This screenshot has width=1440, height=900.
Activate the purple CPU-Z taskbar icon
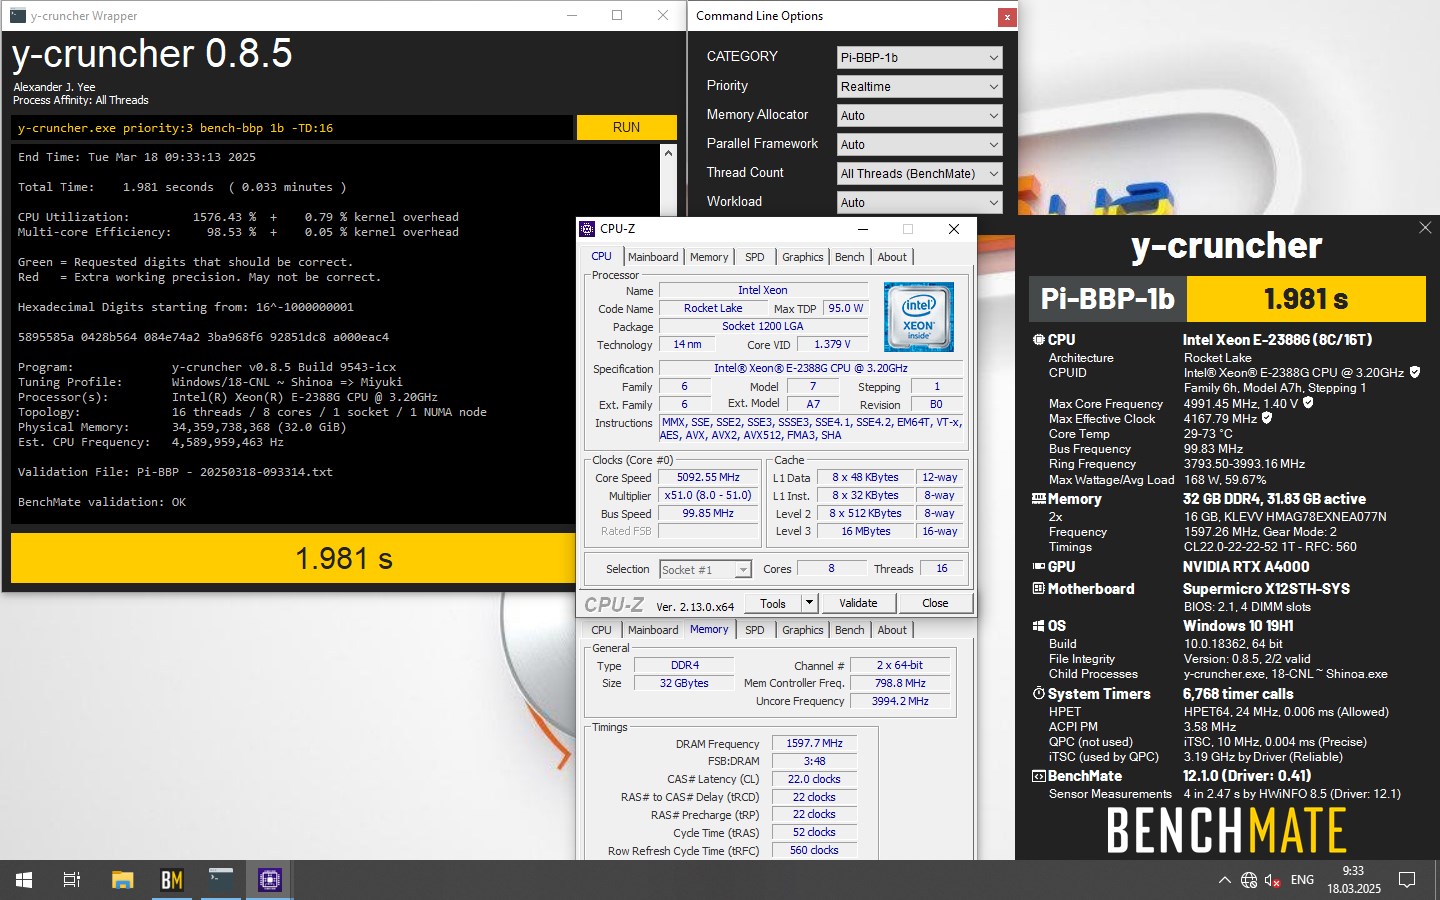pos(270,880)
